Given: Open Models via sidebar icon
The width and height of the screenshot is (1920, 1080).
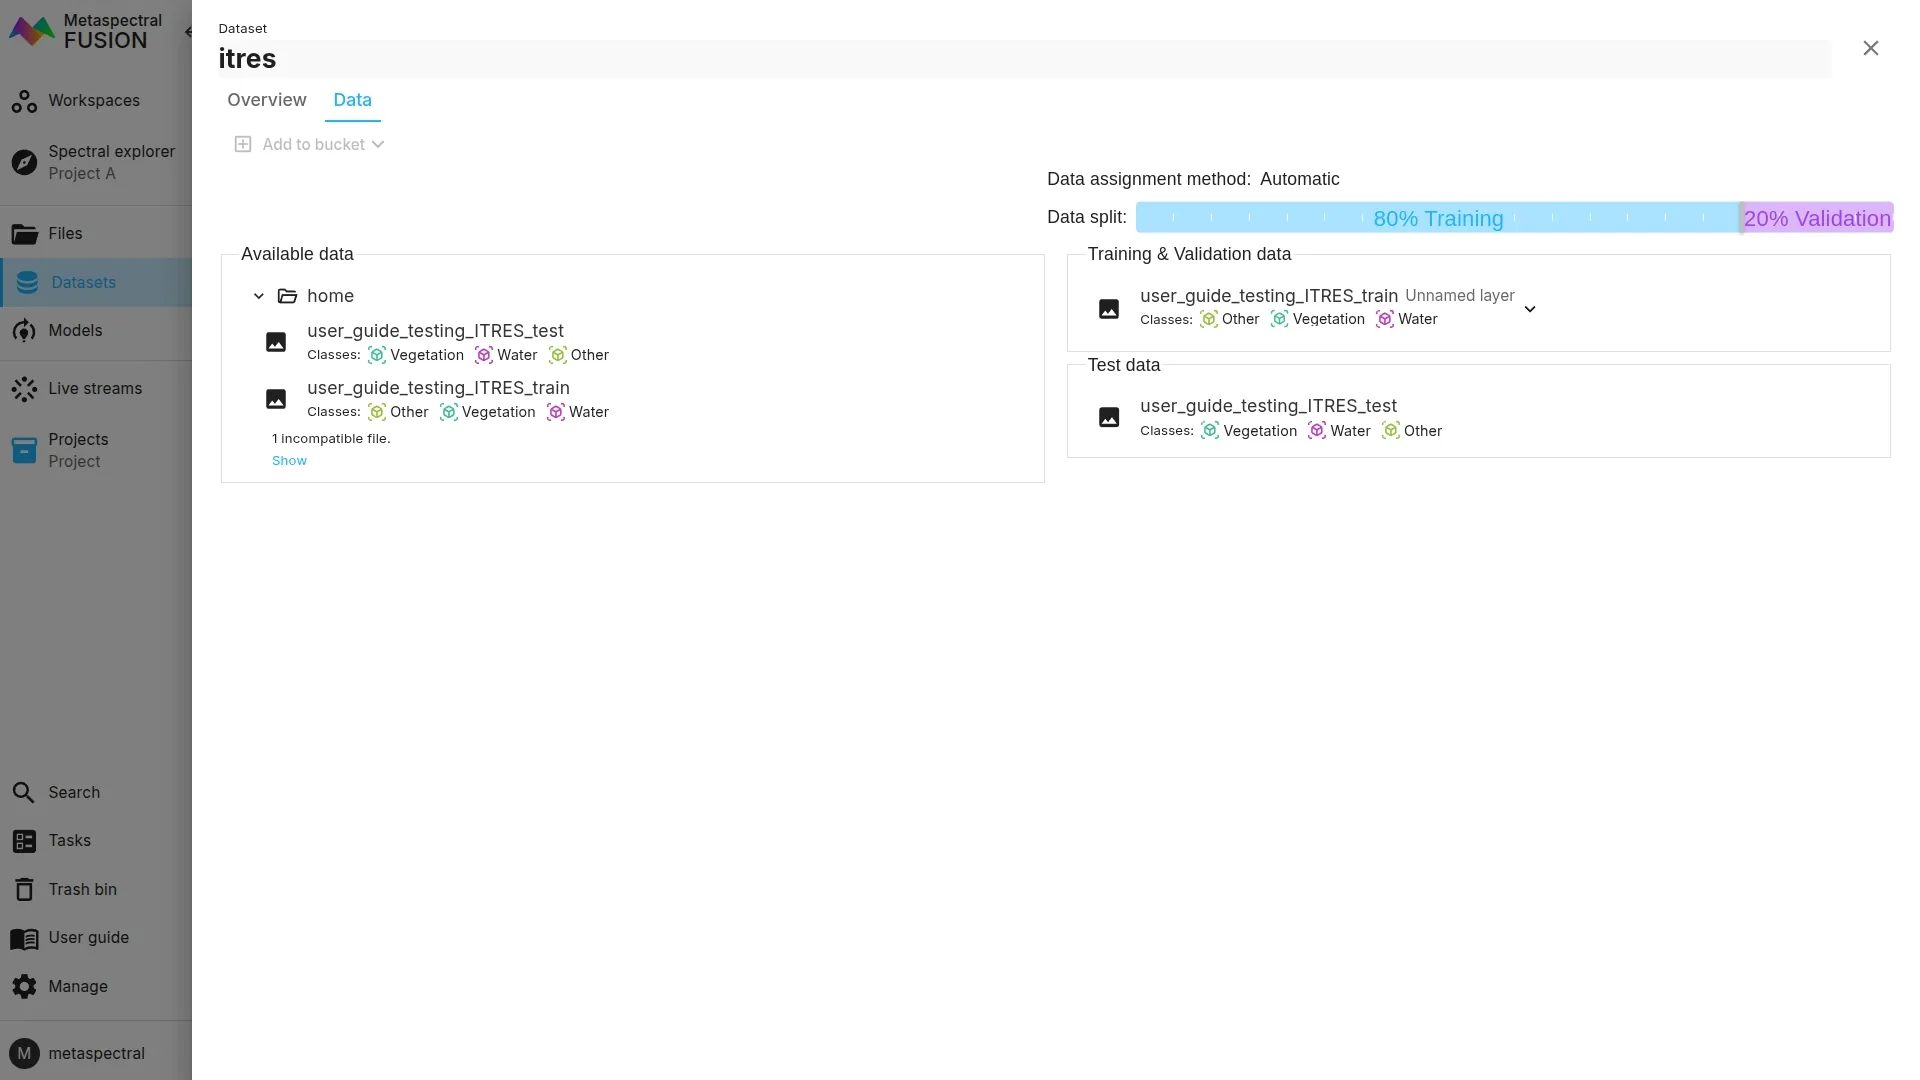Looking at the screenshot, I should pyautogui.click(x=24, y=331).
